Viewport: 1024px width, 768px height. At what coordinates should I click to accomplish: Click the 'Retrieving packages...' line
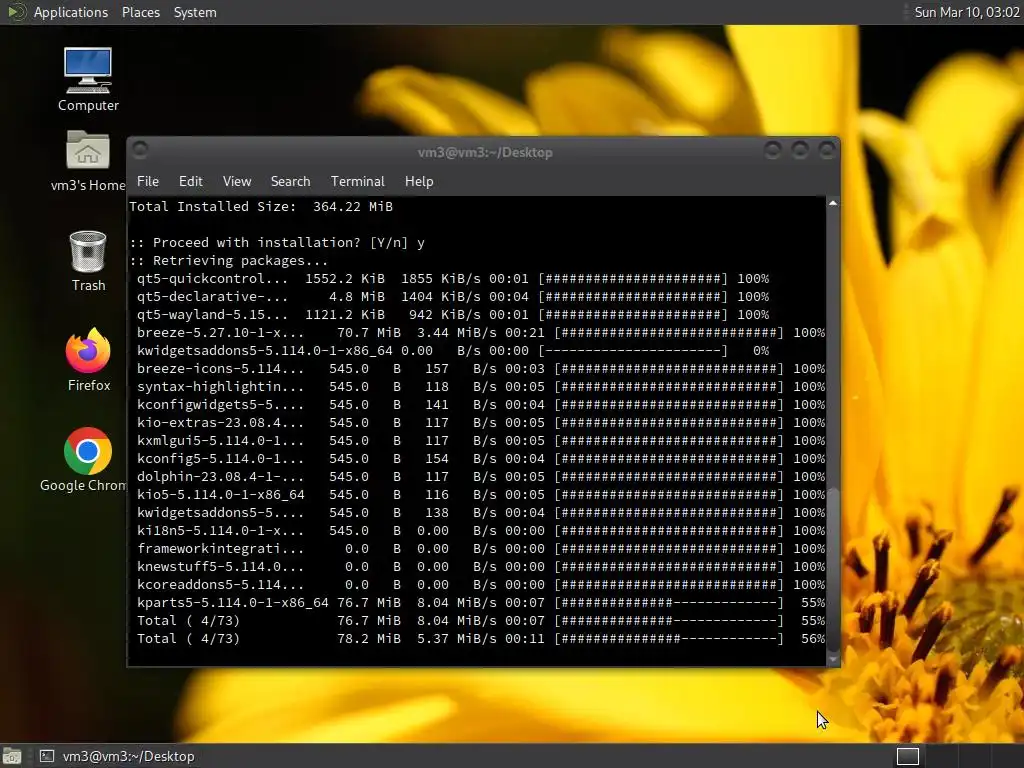[229, 261]
